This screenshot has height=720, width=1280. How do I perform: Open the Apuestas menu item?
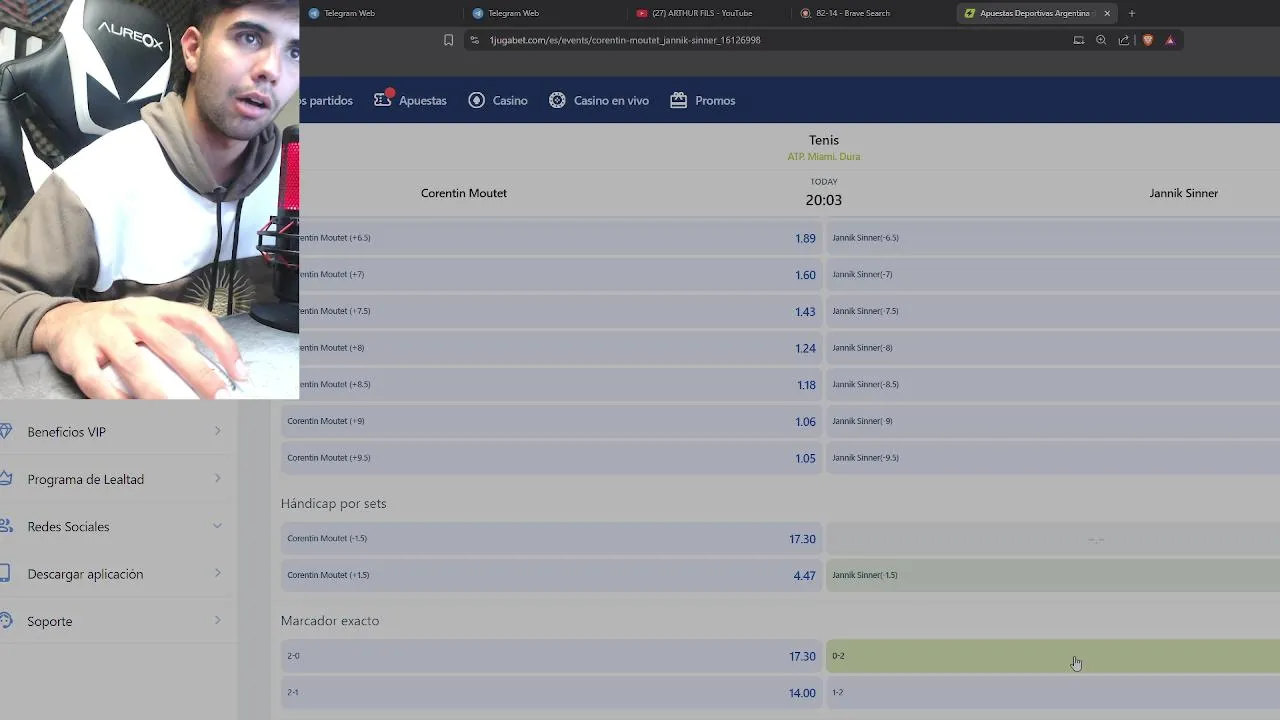coord(422,100)
